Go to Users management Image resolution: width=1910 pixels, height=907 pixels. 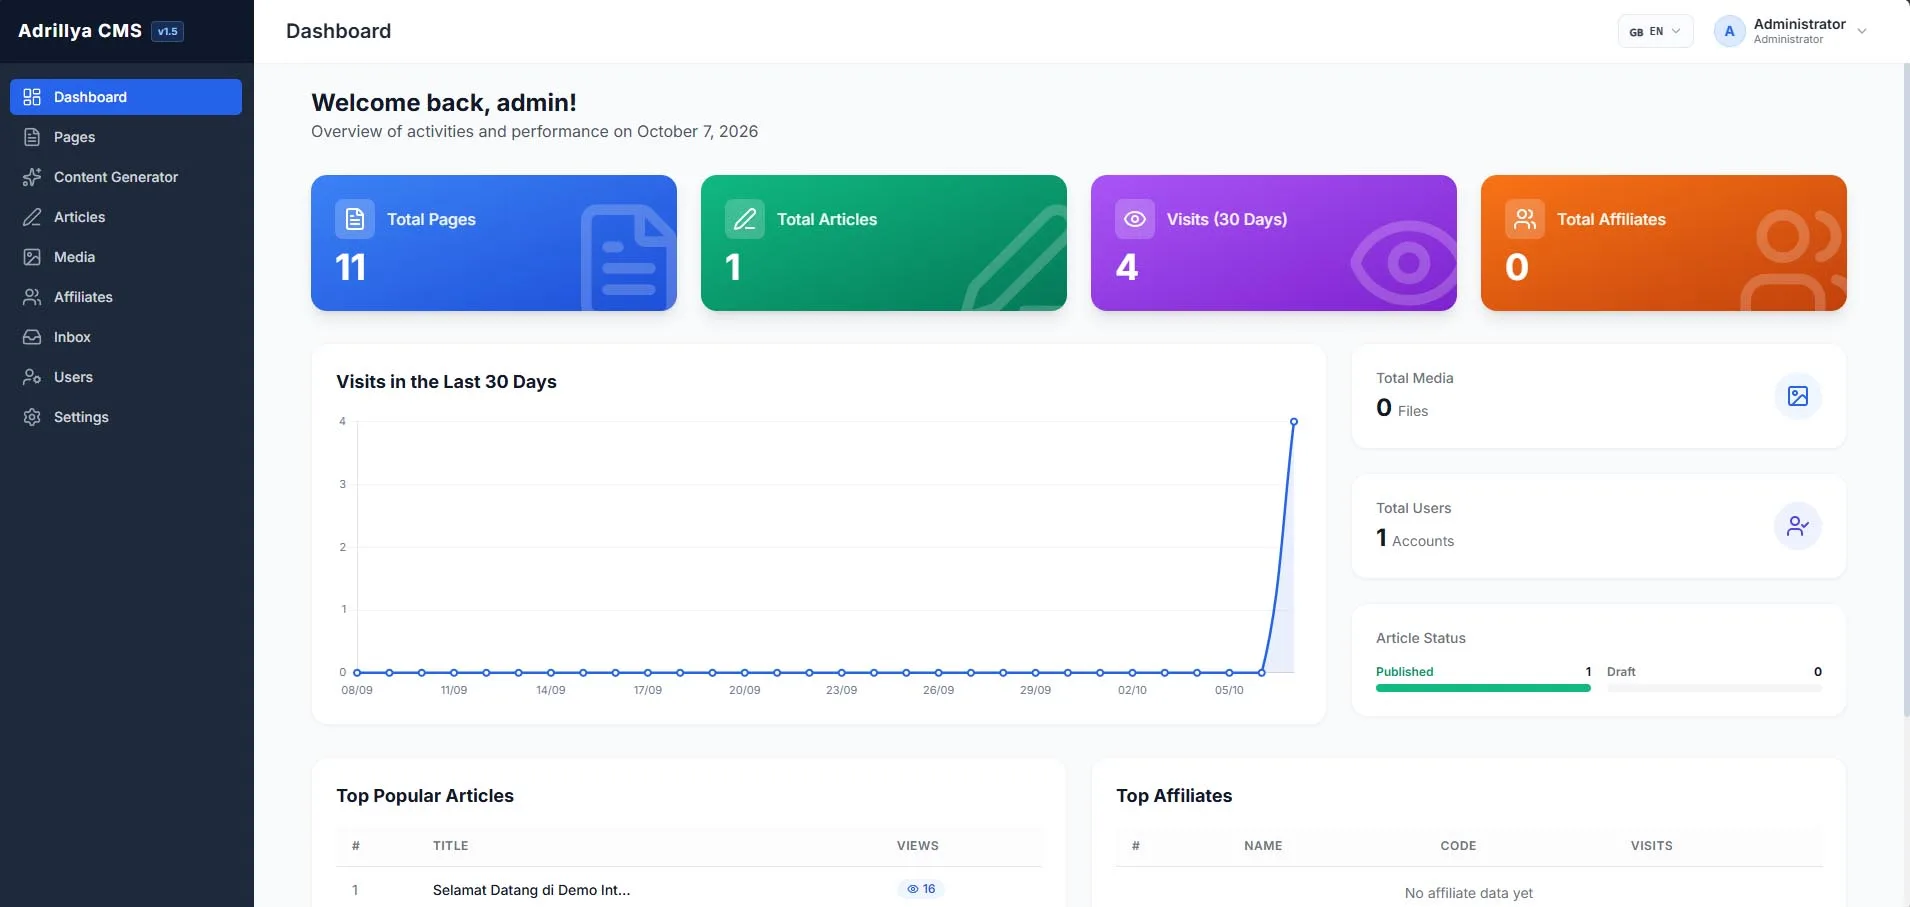pyautogui.click(x=126, y=377)
